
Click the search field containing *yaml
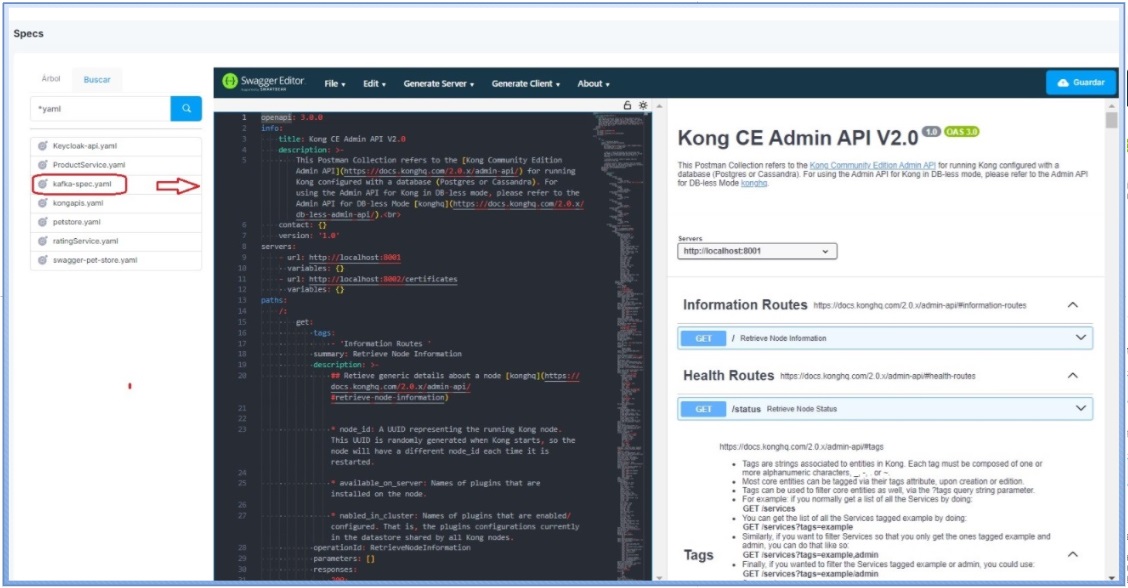tap(100, 108)
